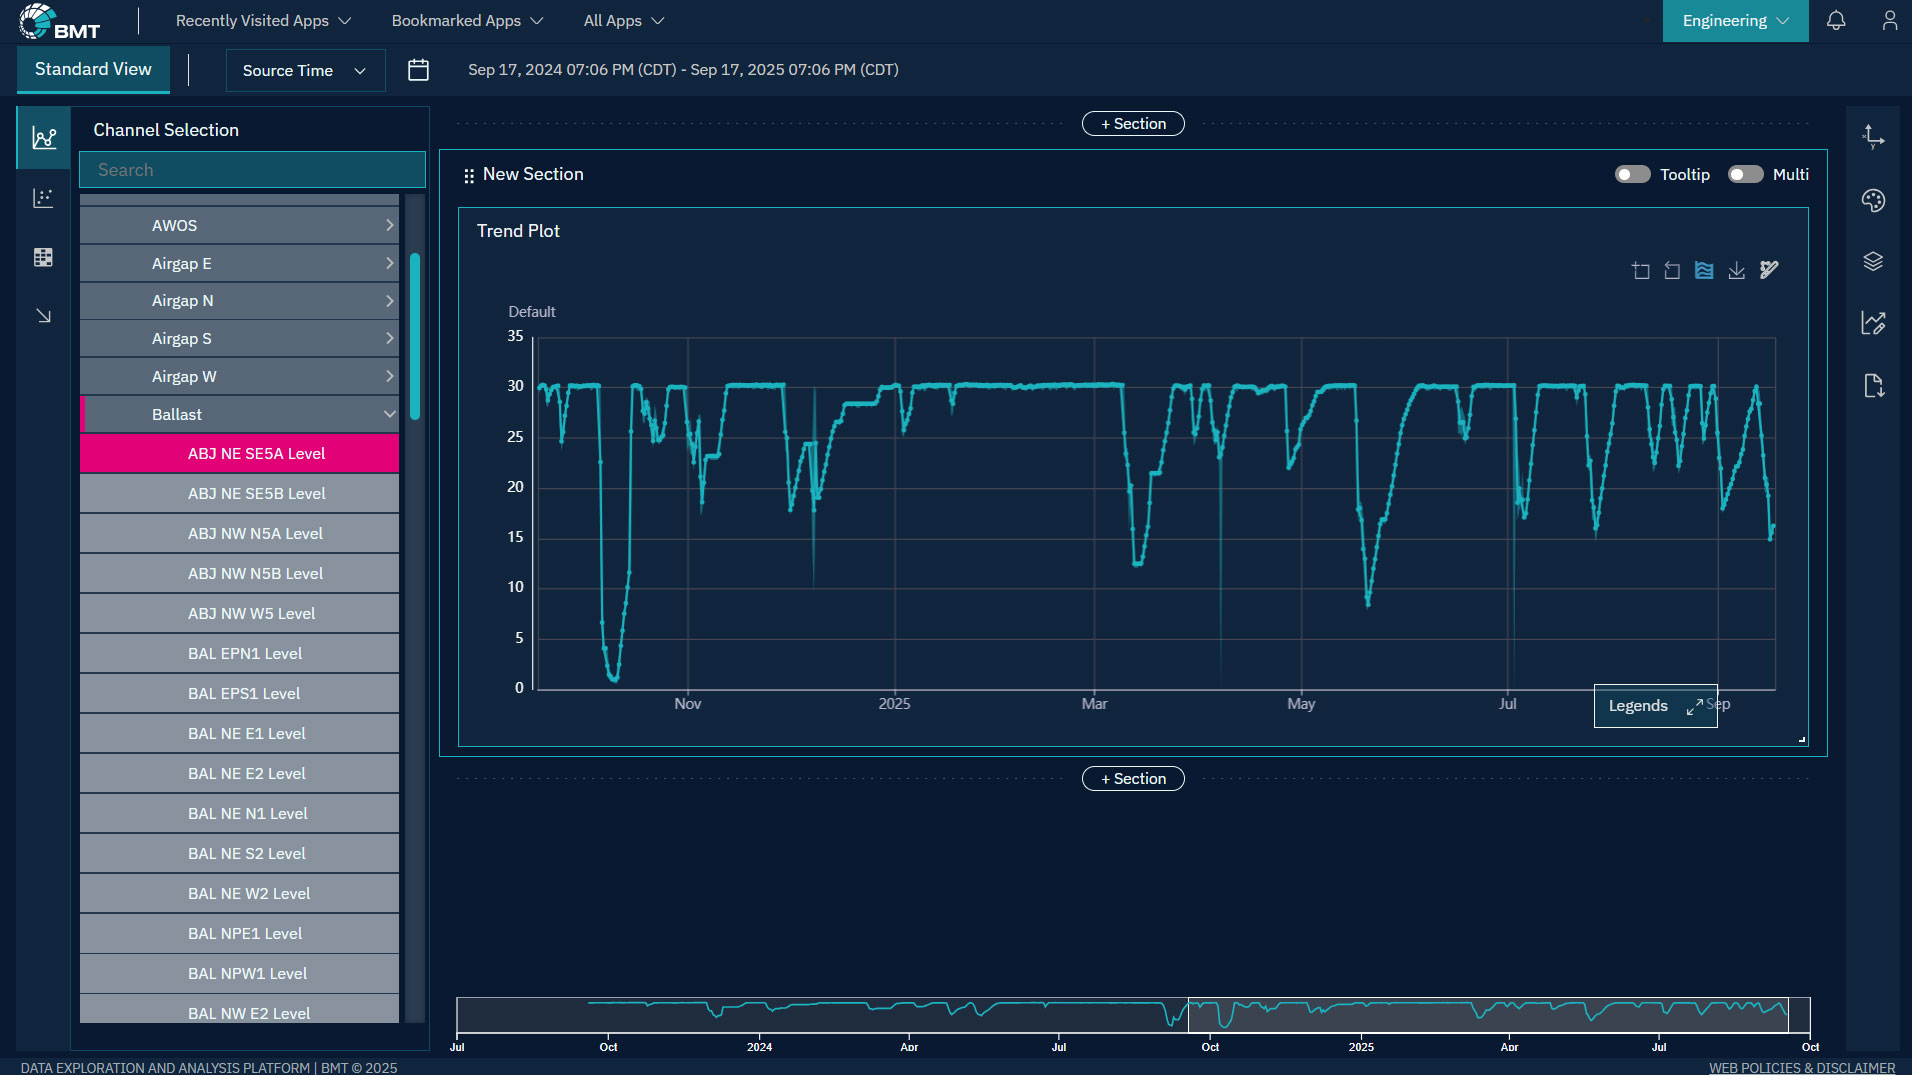This screenshot has width=1912, height=1075.
Task: Open the color palette icon in right sidebar
Action: (1873, 200)
